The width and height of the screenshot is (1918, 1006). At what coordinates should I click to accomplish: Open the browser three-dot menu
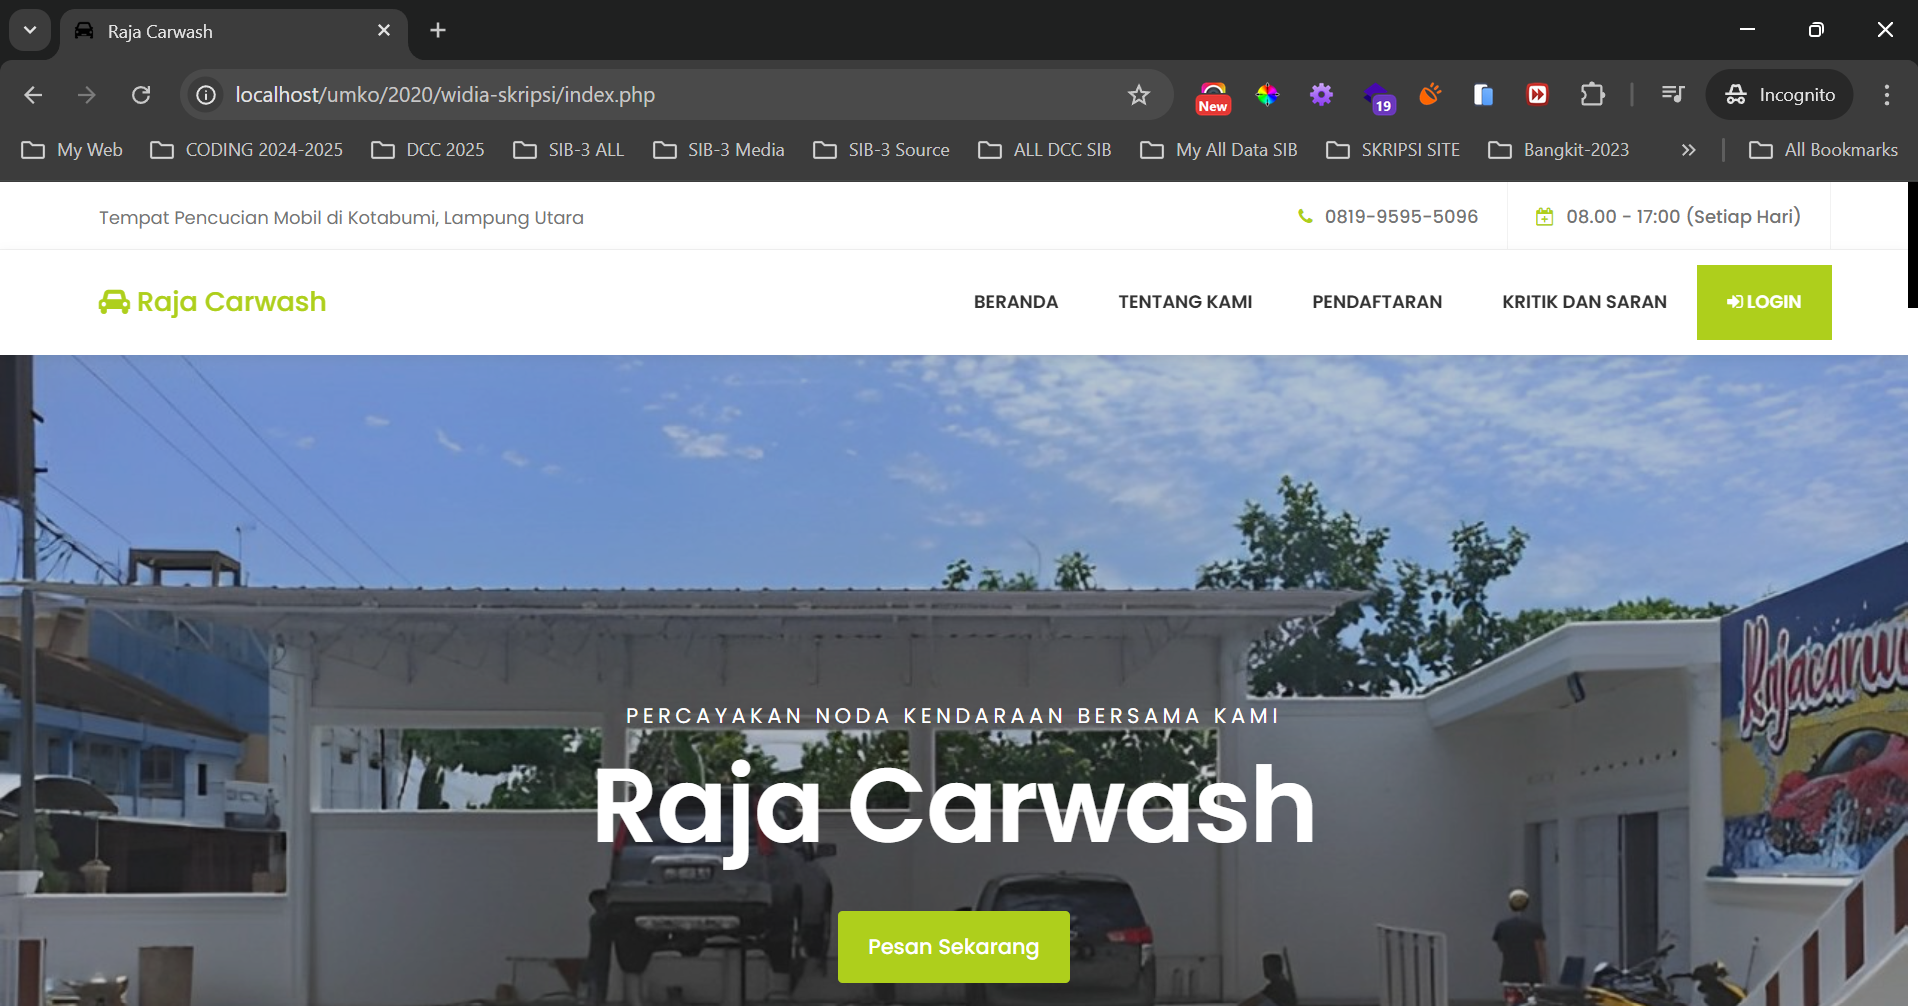(x=1886, y=94)
